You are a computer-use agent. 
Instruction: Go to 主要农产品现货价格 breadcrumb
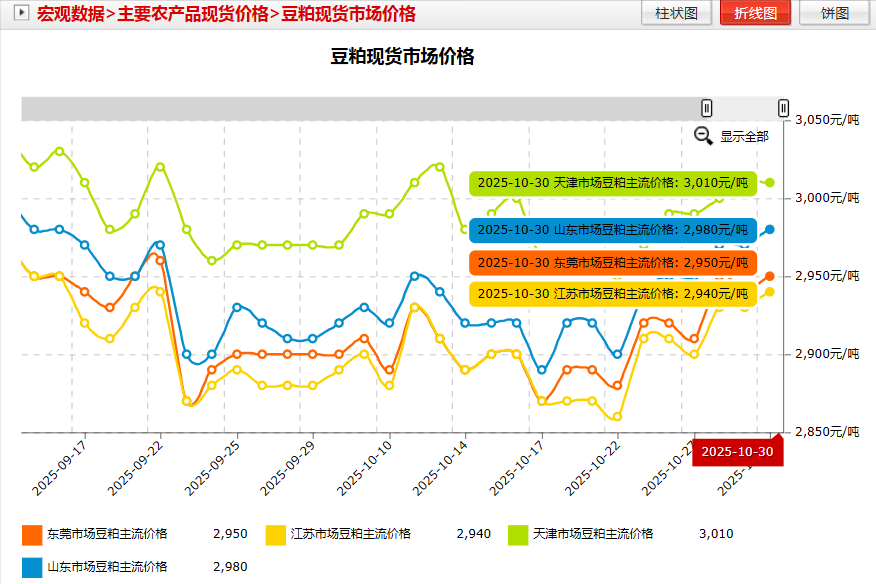coord(193,14)
